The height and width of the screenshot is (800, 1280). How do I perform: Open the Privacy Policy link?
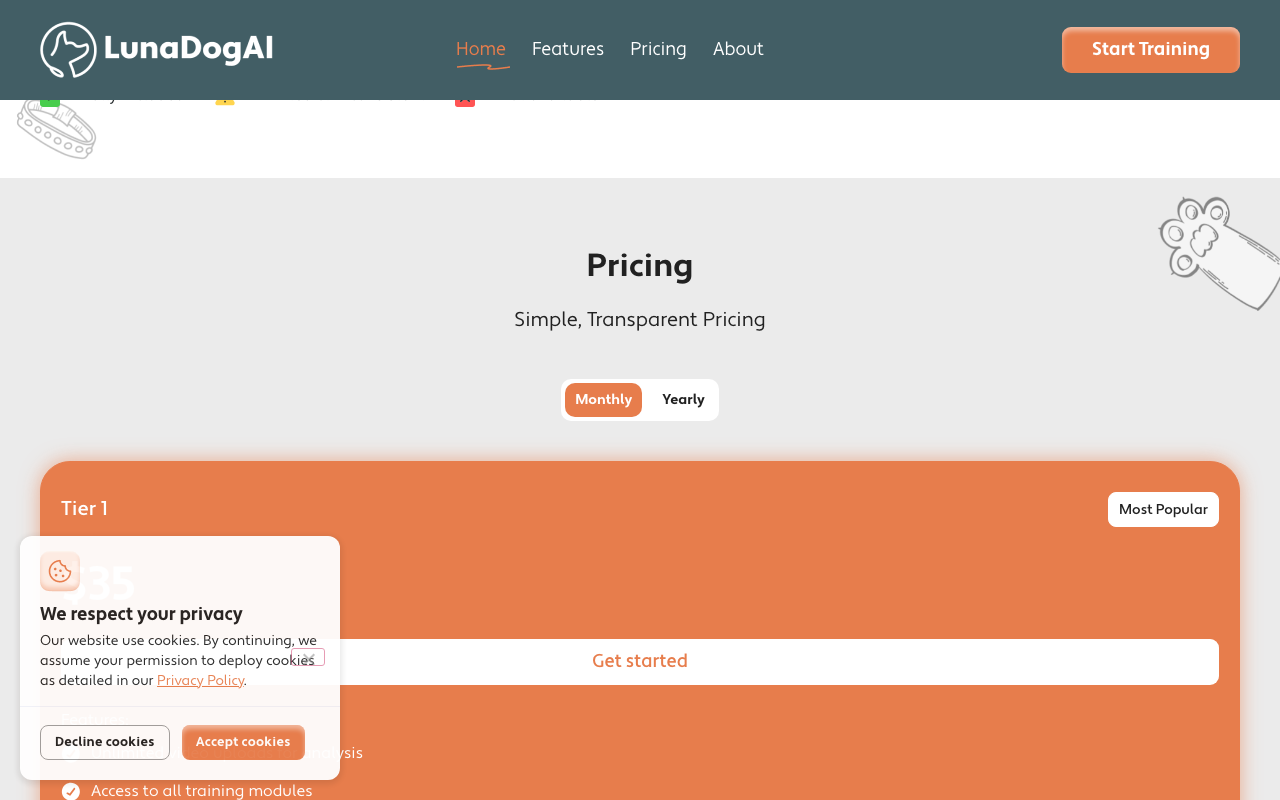(x=200, y=681)
